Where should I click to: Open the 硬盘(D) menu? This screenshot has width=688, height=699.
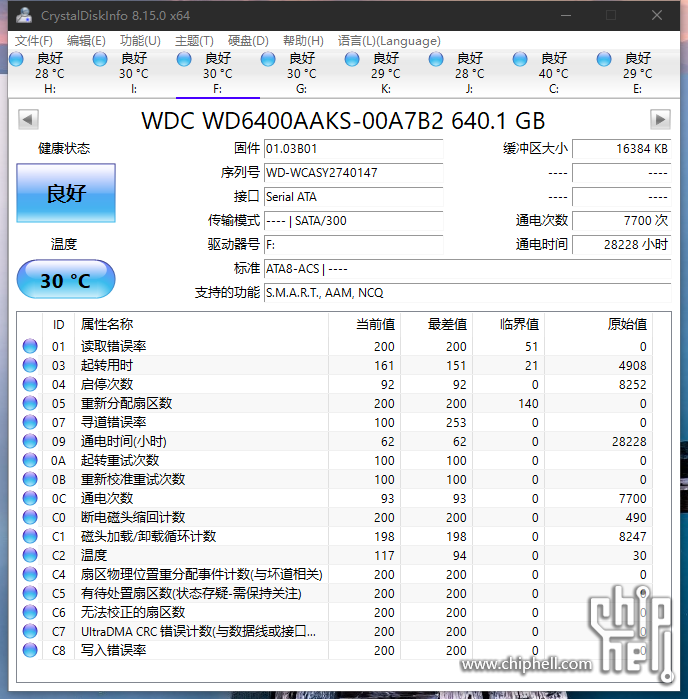[x=248, y=41]
